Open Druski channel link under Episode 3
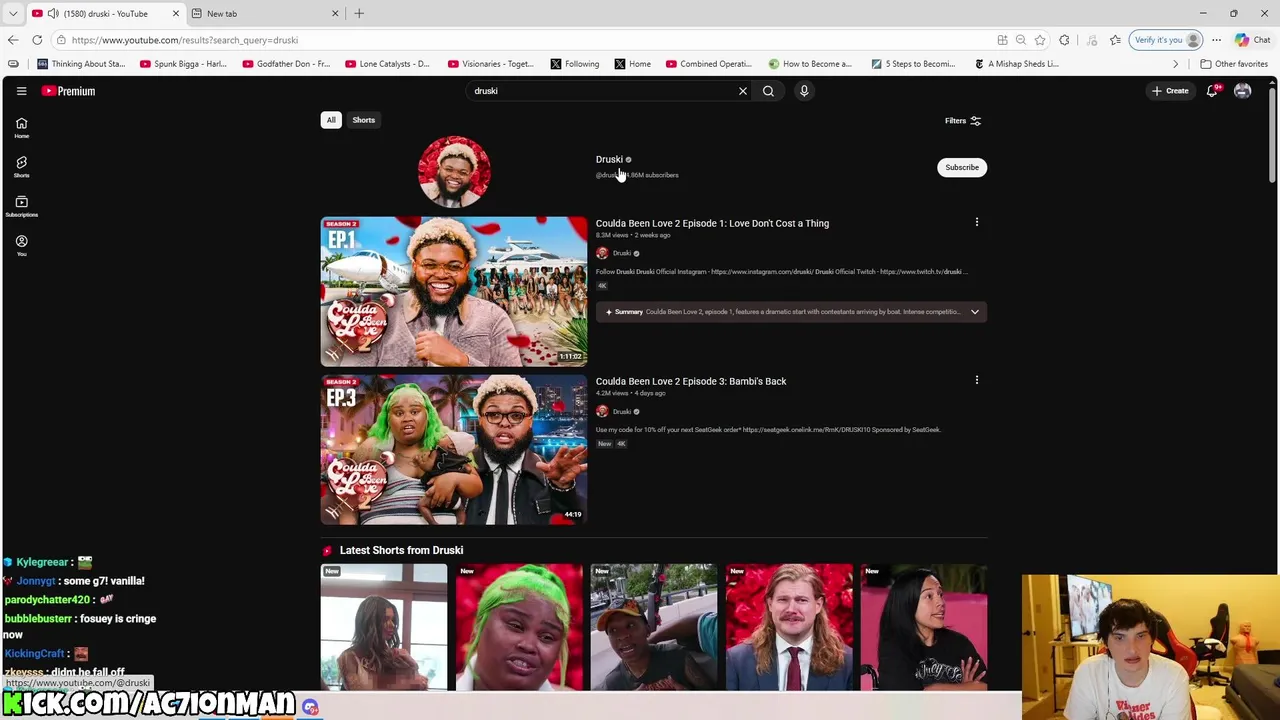The image size is (1280, 720). coord(622,411)
